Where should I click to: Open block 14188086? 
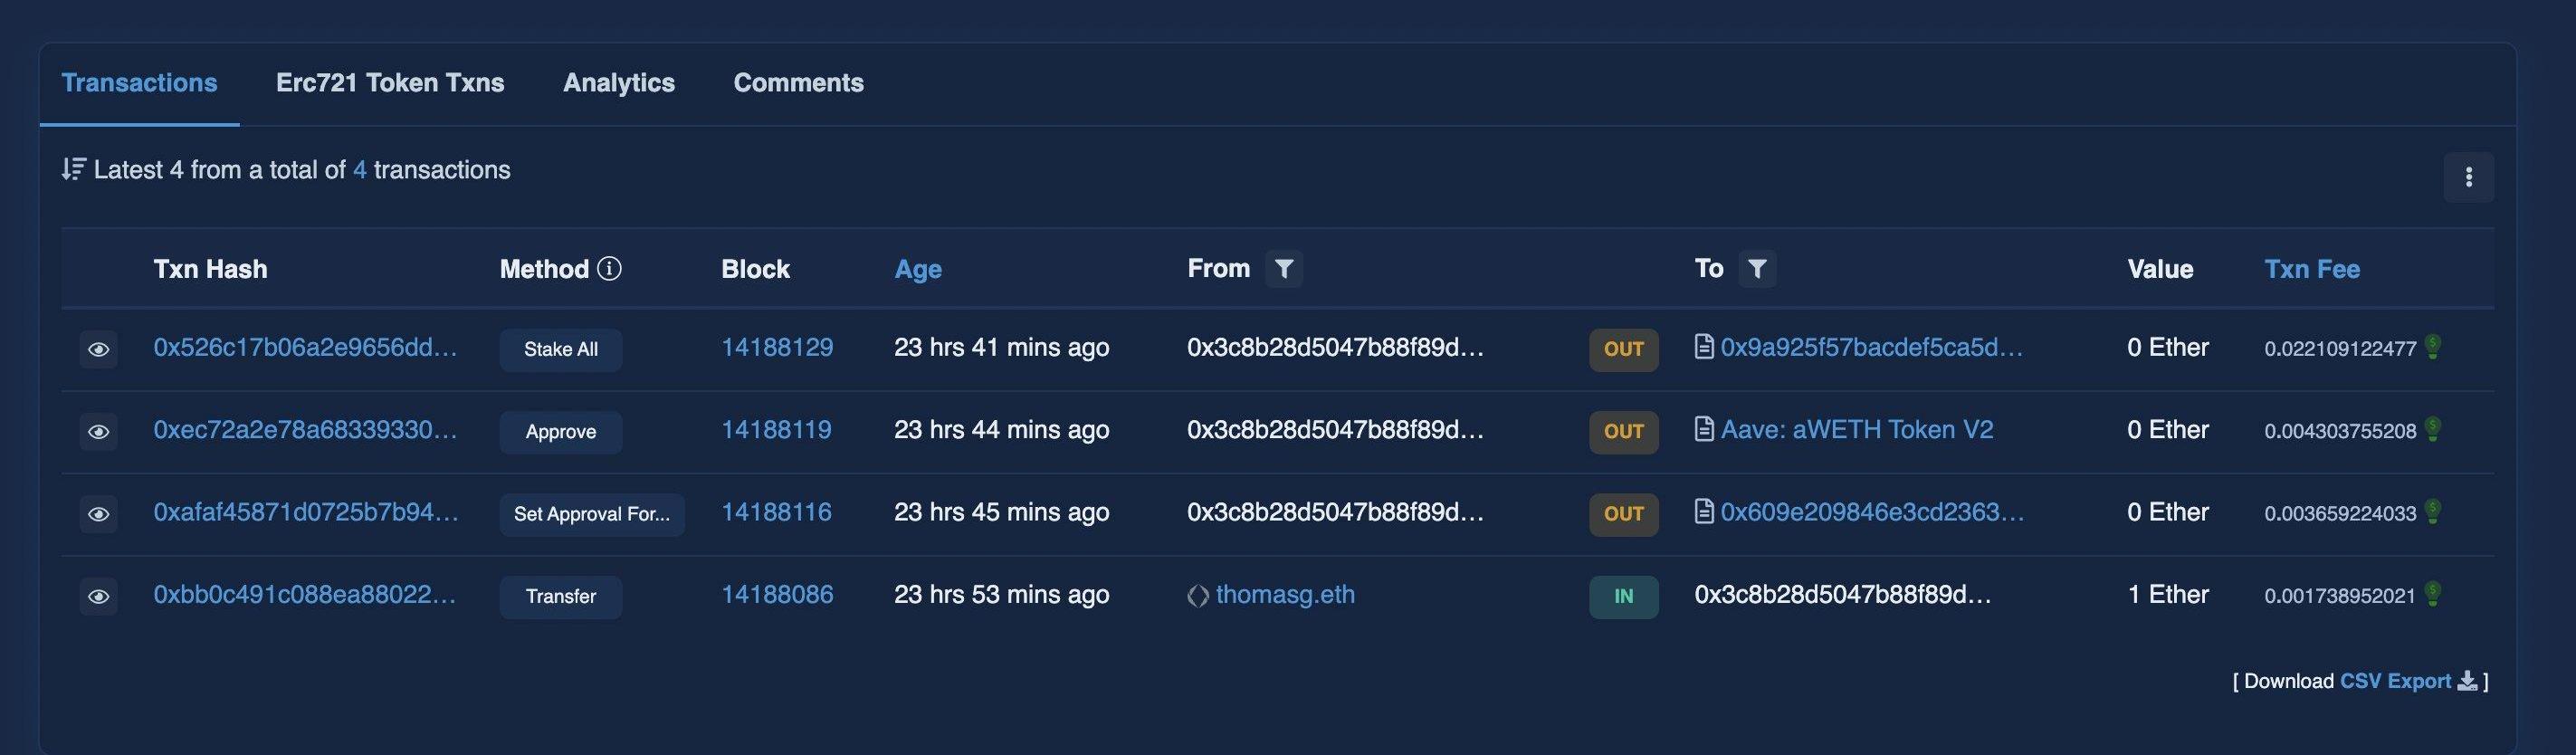[x=777, y=594]
